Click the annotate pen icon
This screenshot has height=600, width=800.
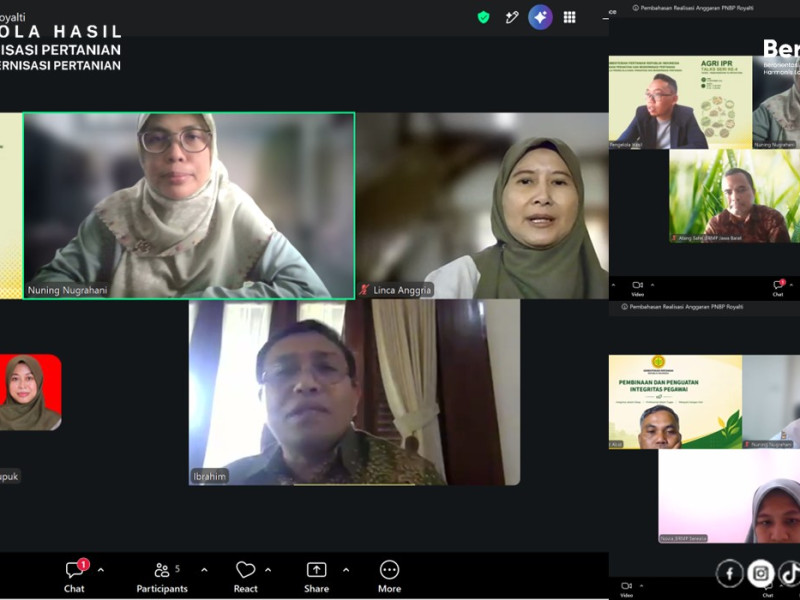coord(512,17)
